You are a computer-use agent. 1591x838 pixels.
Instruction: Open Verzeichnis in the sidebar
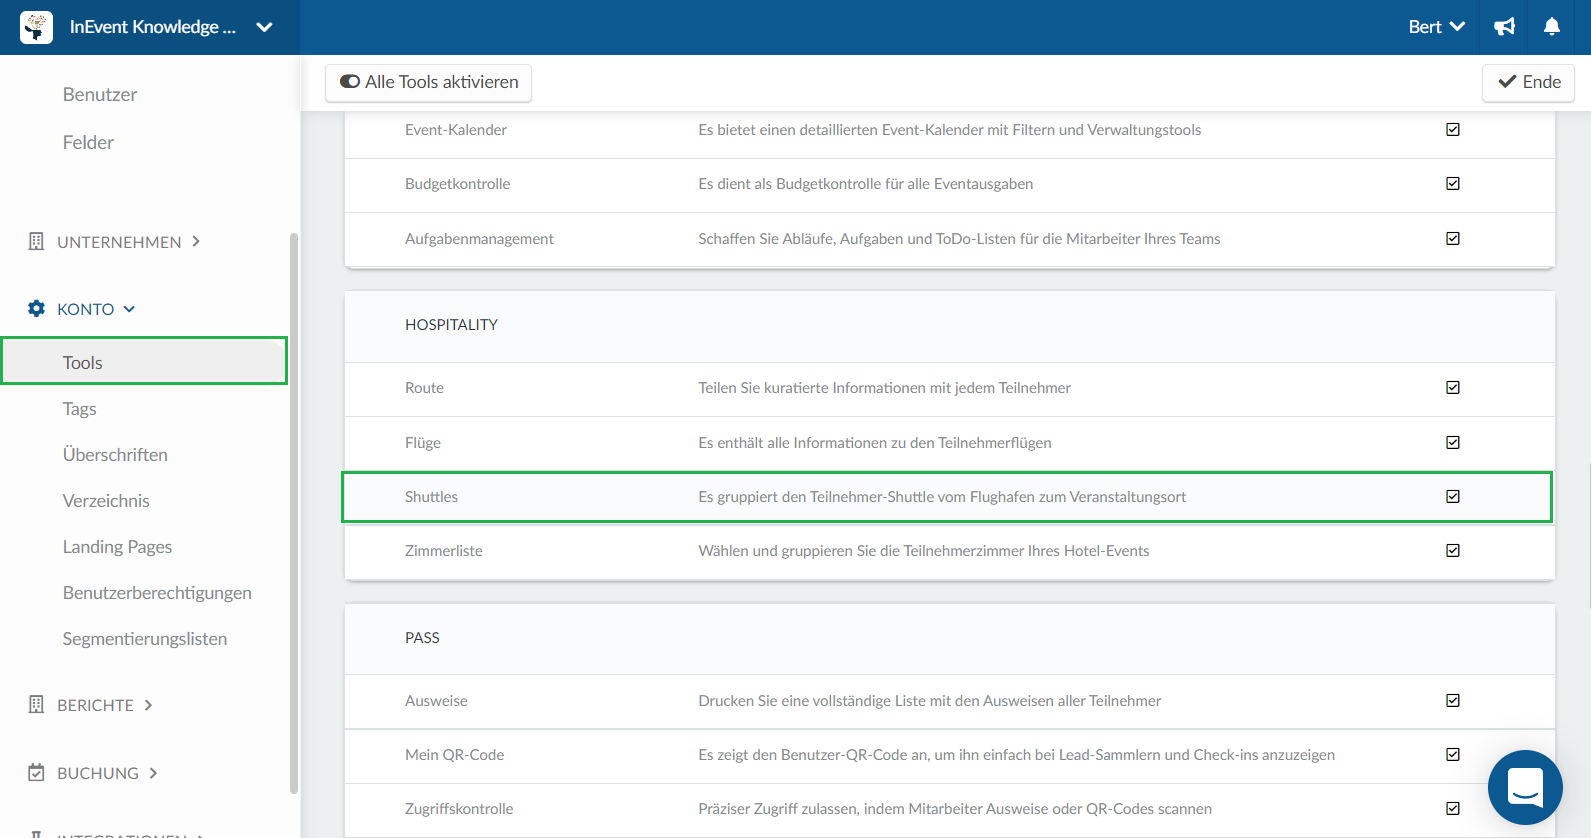pyautogui.click(x=106, y=501)
